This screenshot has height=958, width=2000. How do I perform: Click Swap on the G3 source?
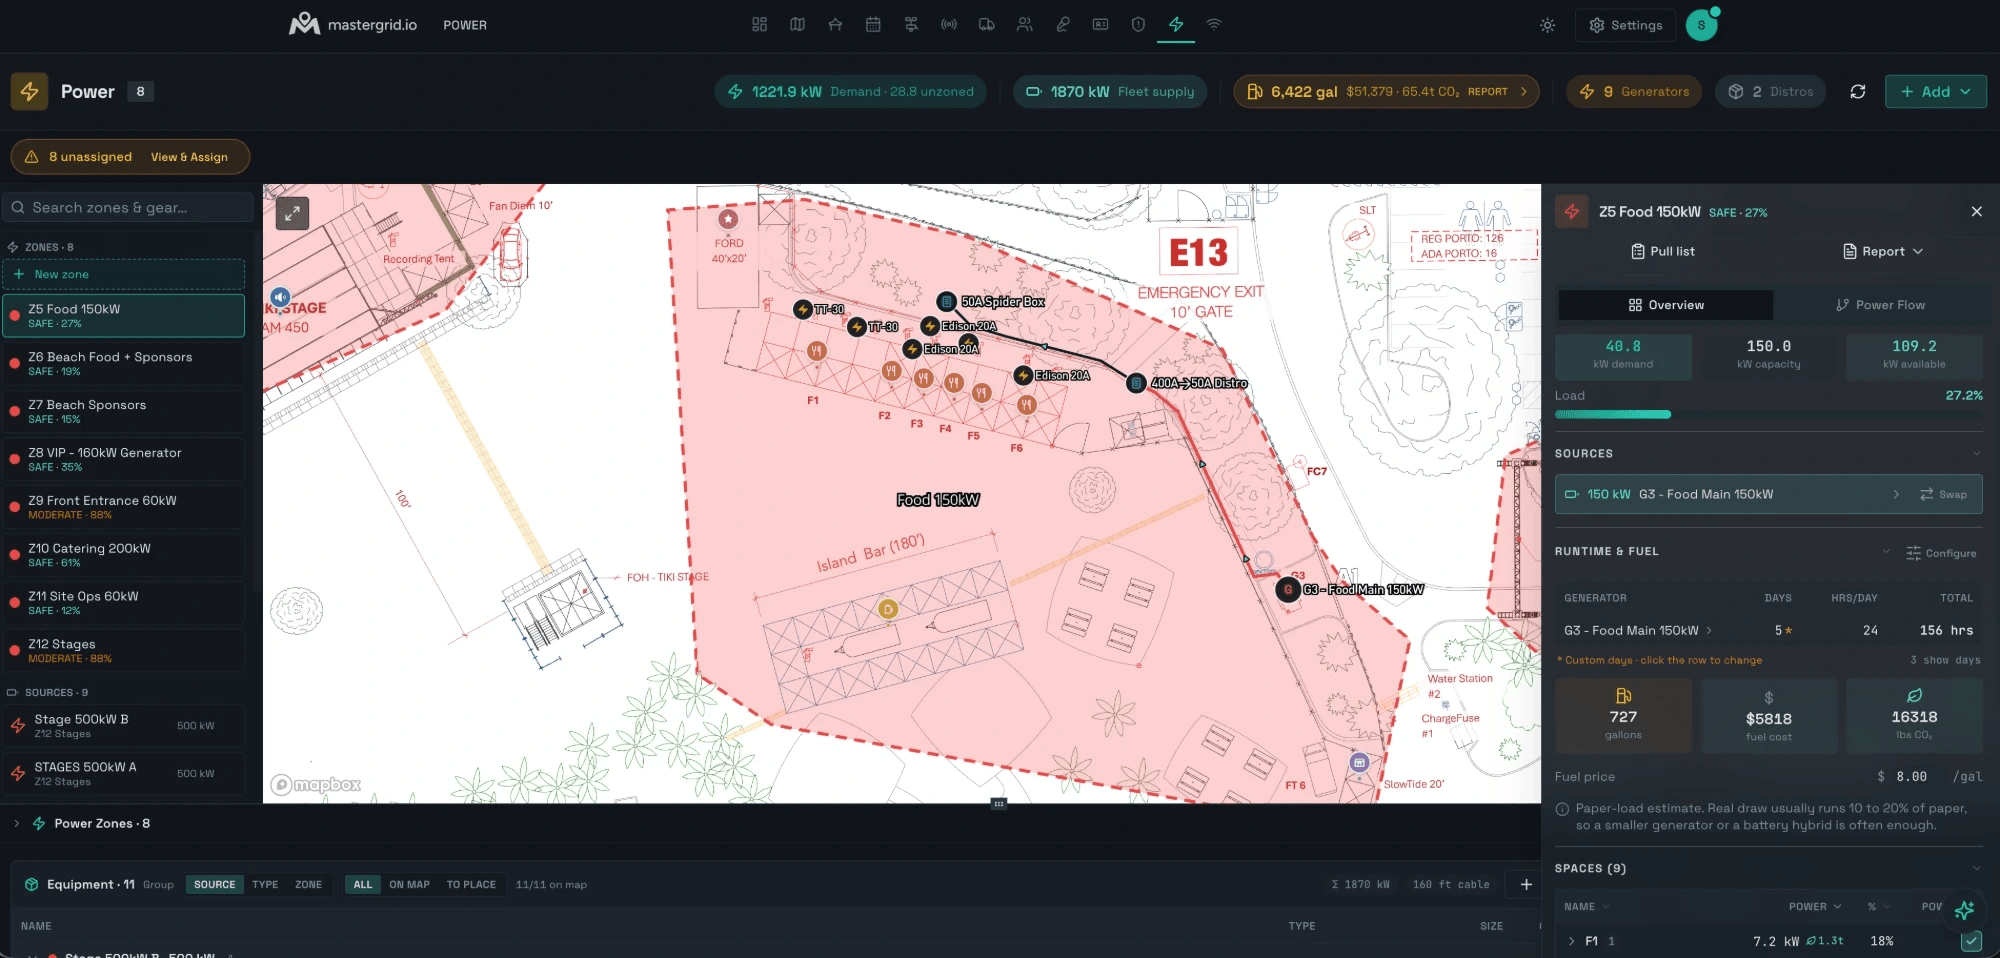coord(1943,494)
